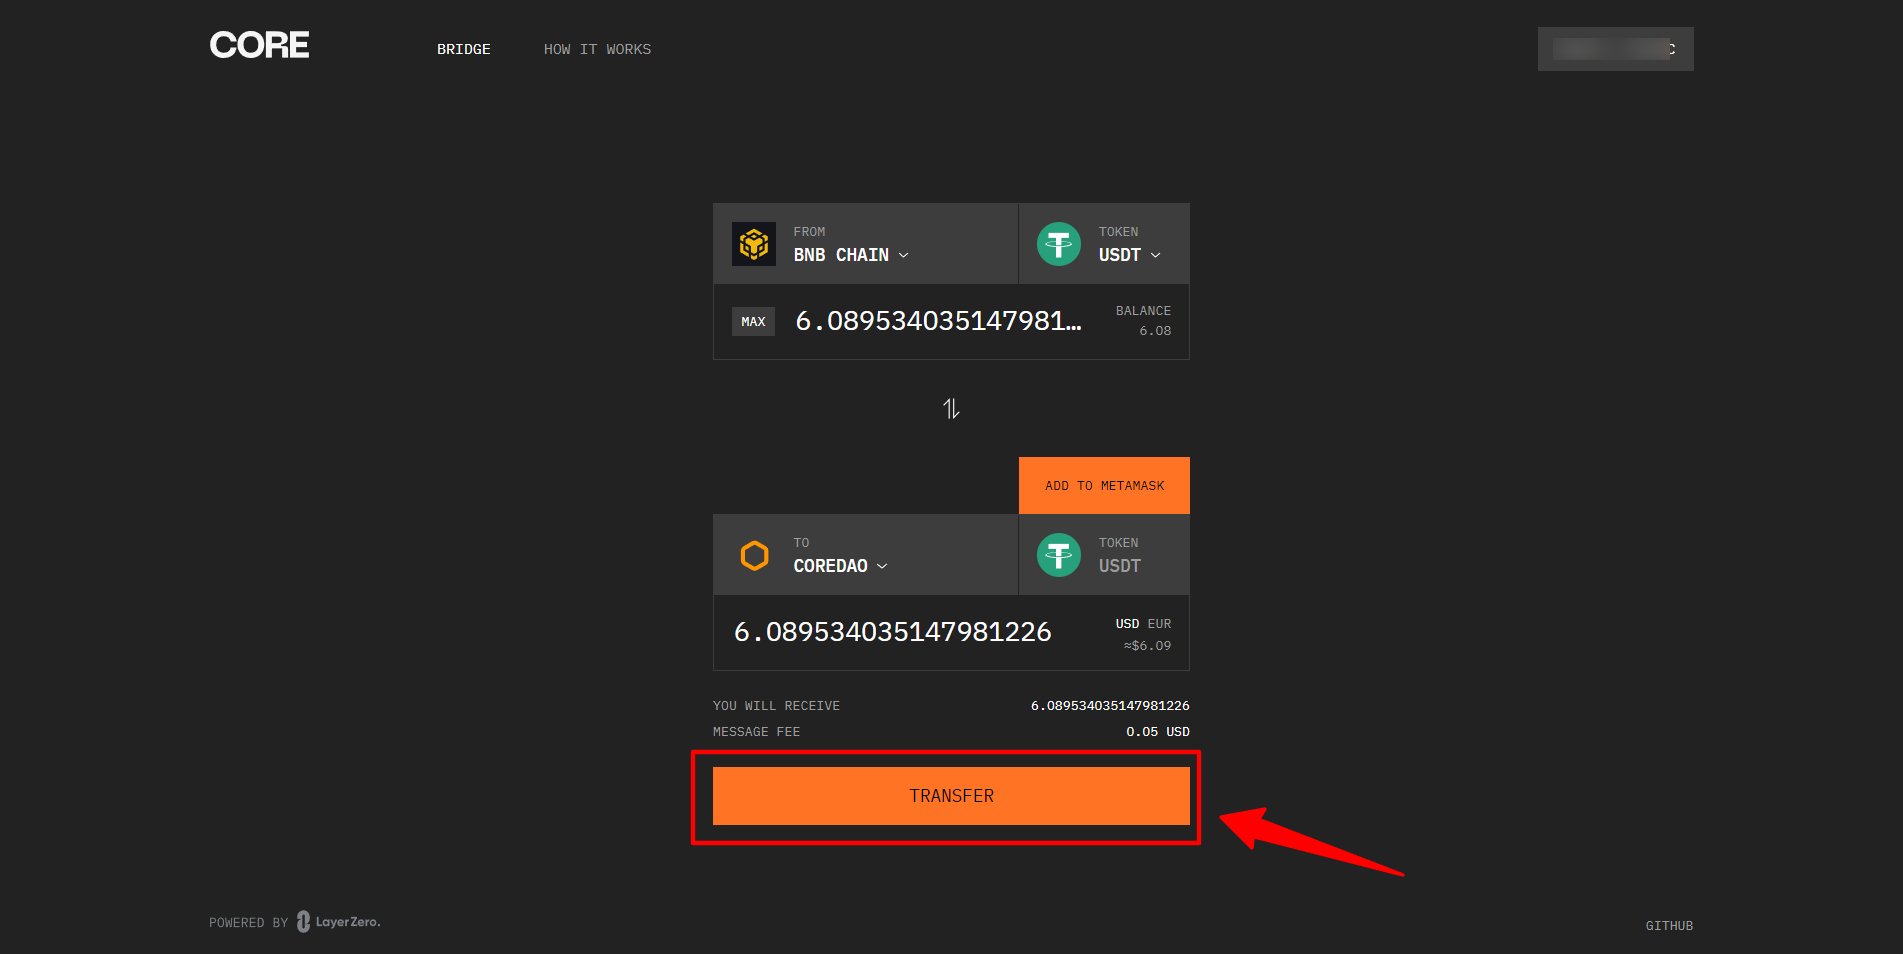Open the HOW IT WORKS page

597,48
